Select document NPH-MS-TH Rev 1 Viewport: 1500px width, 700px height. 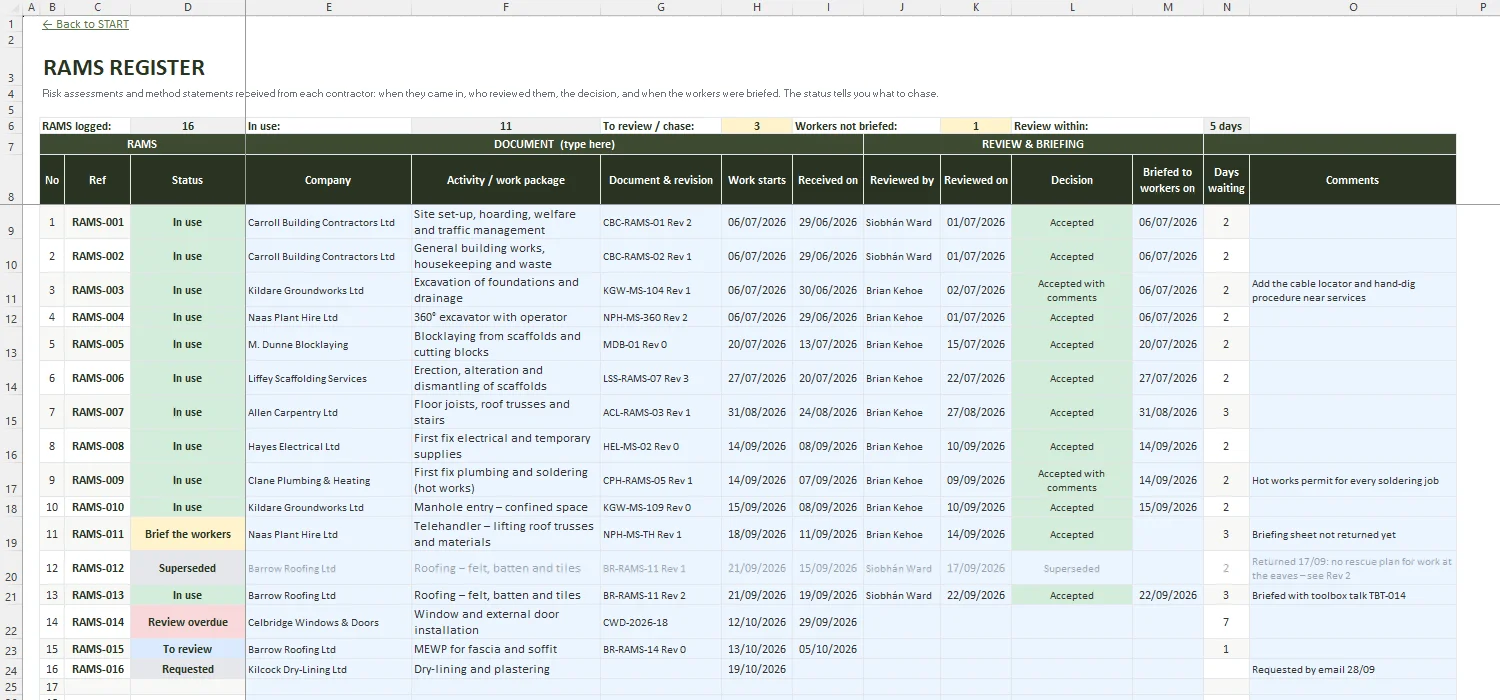[661, 534]
